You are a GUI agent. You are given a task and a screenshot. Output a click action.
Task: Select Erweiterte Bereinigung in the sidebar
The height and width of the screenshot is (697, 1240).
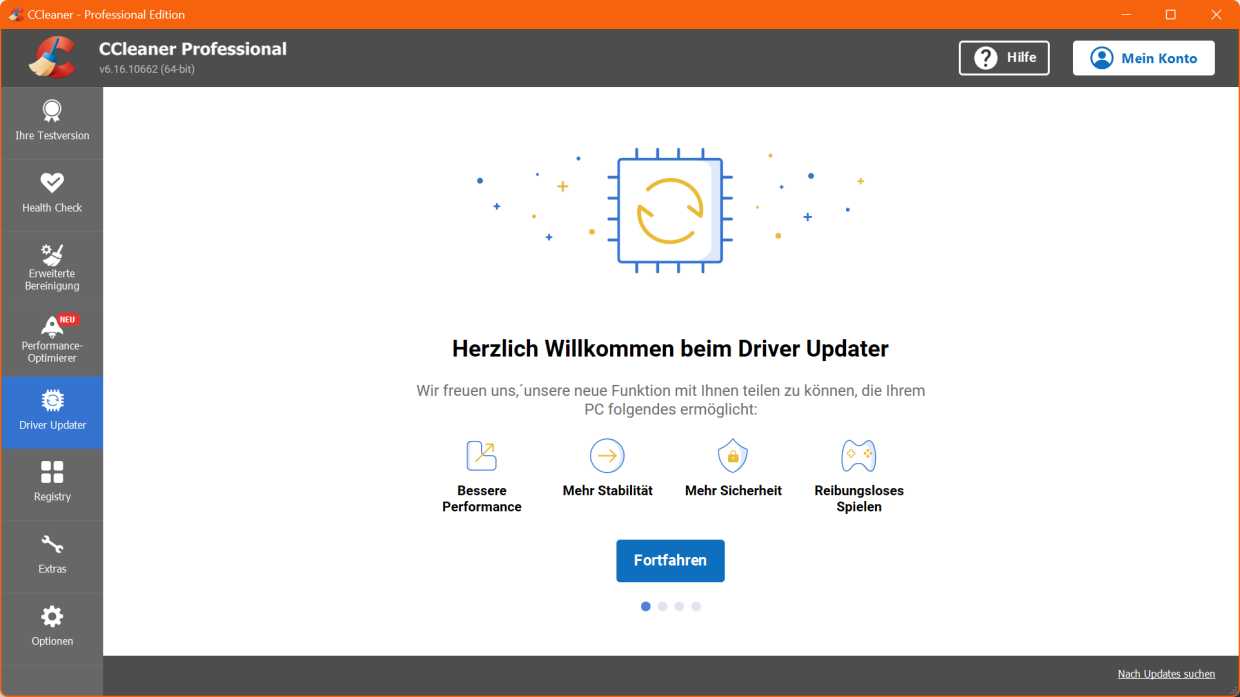point(52,265)
